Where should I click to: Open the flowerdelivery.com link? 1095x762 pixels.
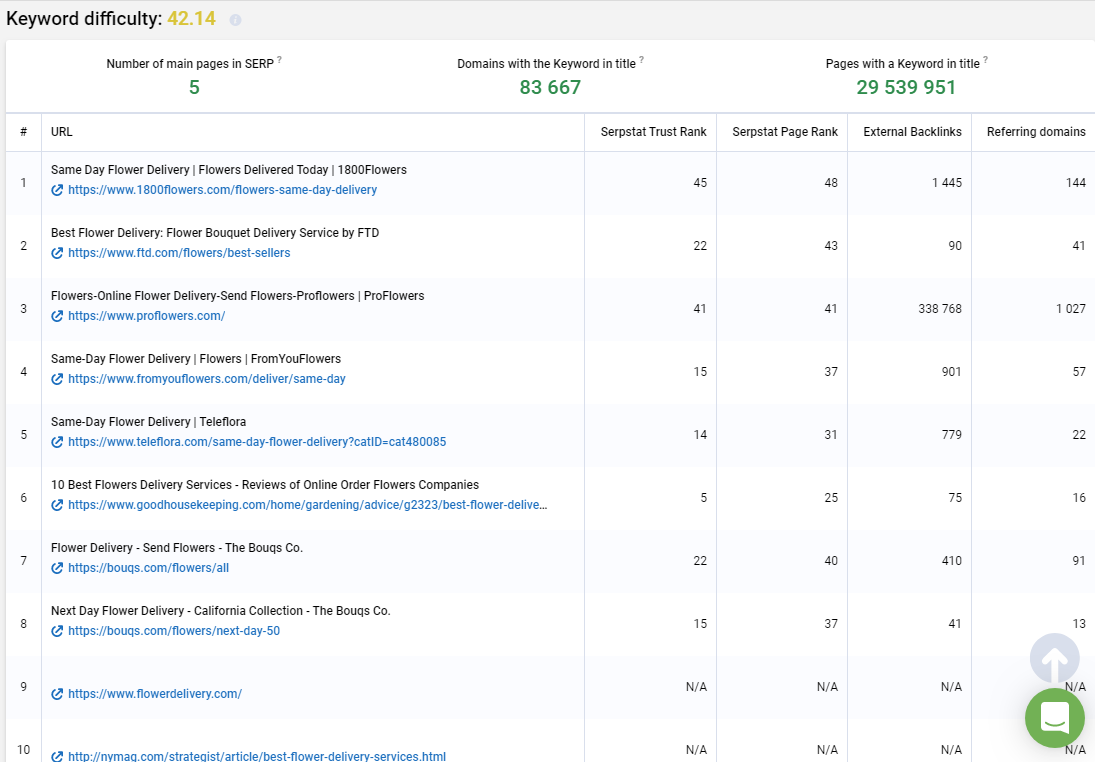pos(155,694)
